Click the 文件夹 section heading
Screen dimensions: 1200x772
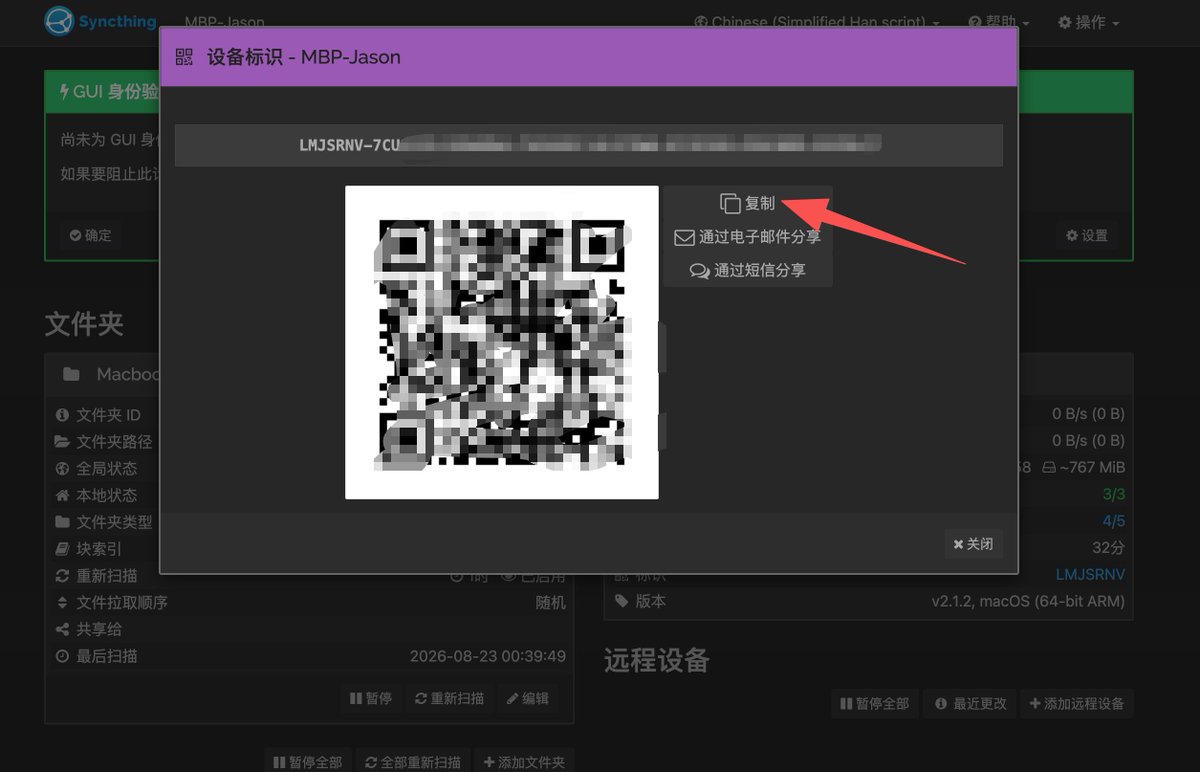pos(84,323)
